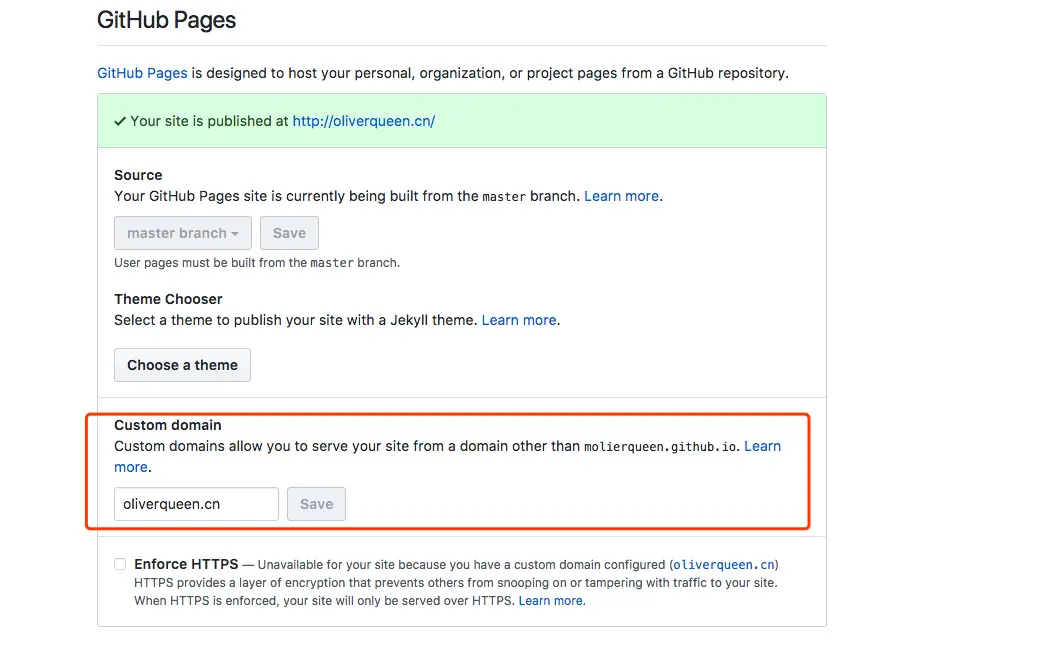Click the Choose a theme button
Image resolution: width=1045 pixels, height=655 pixels.
click(182, 365)
